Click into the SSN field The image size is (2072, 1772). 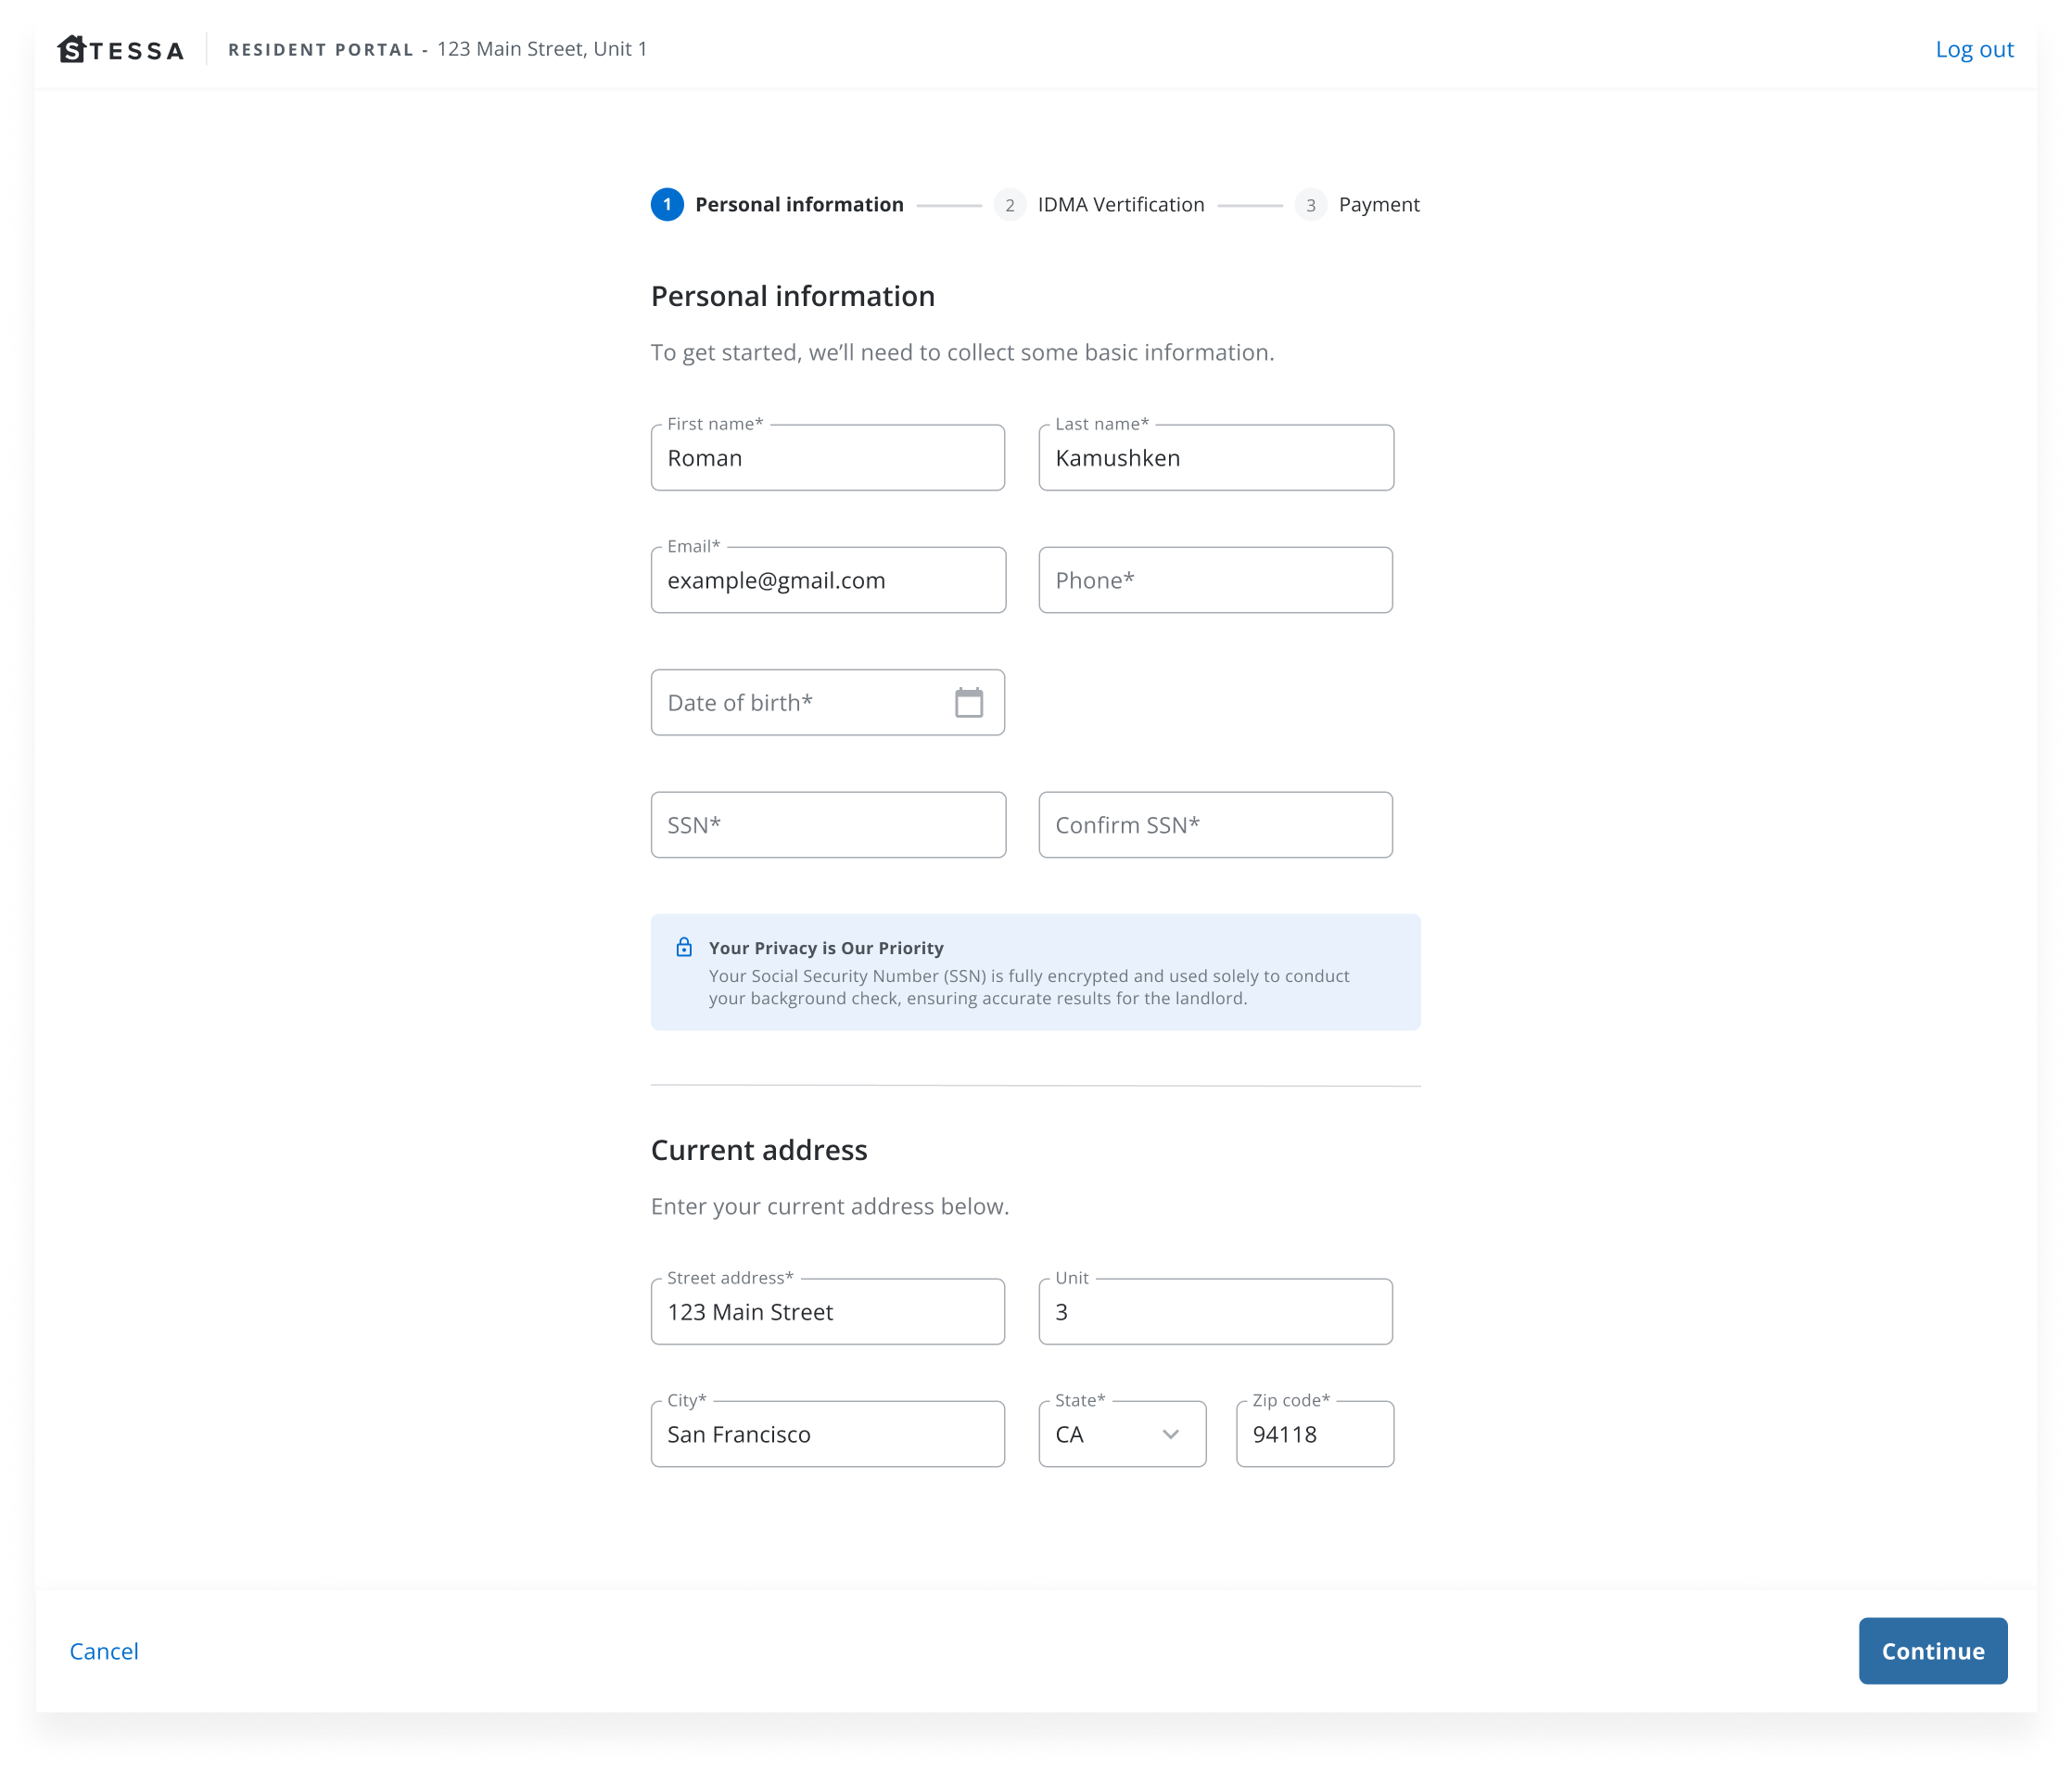tap(827, 825)
